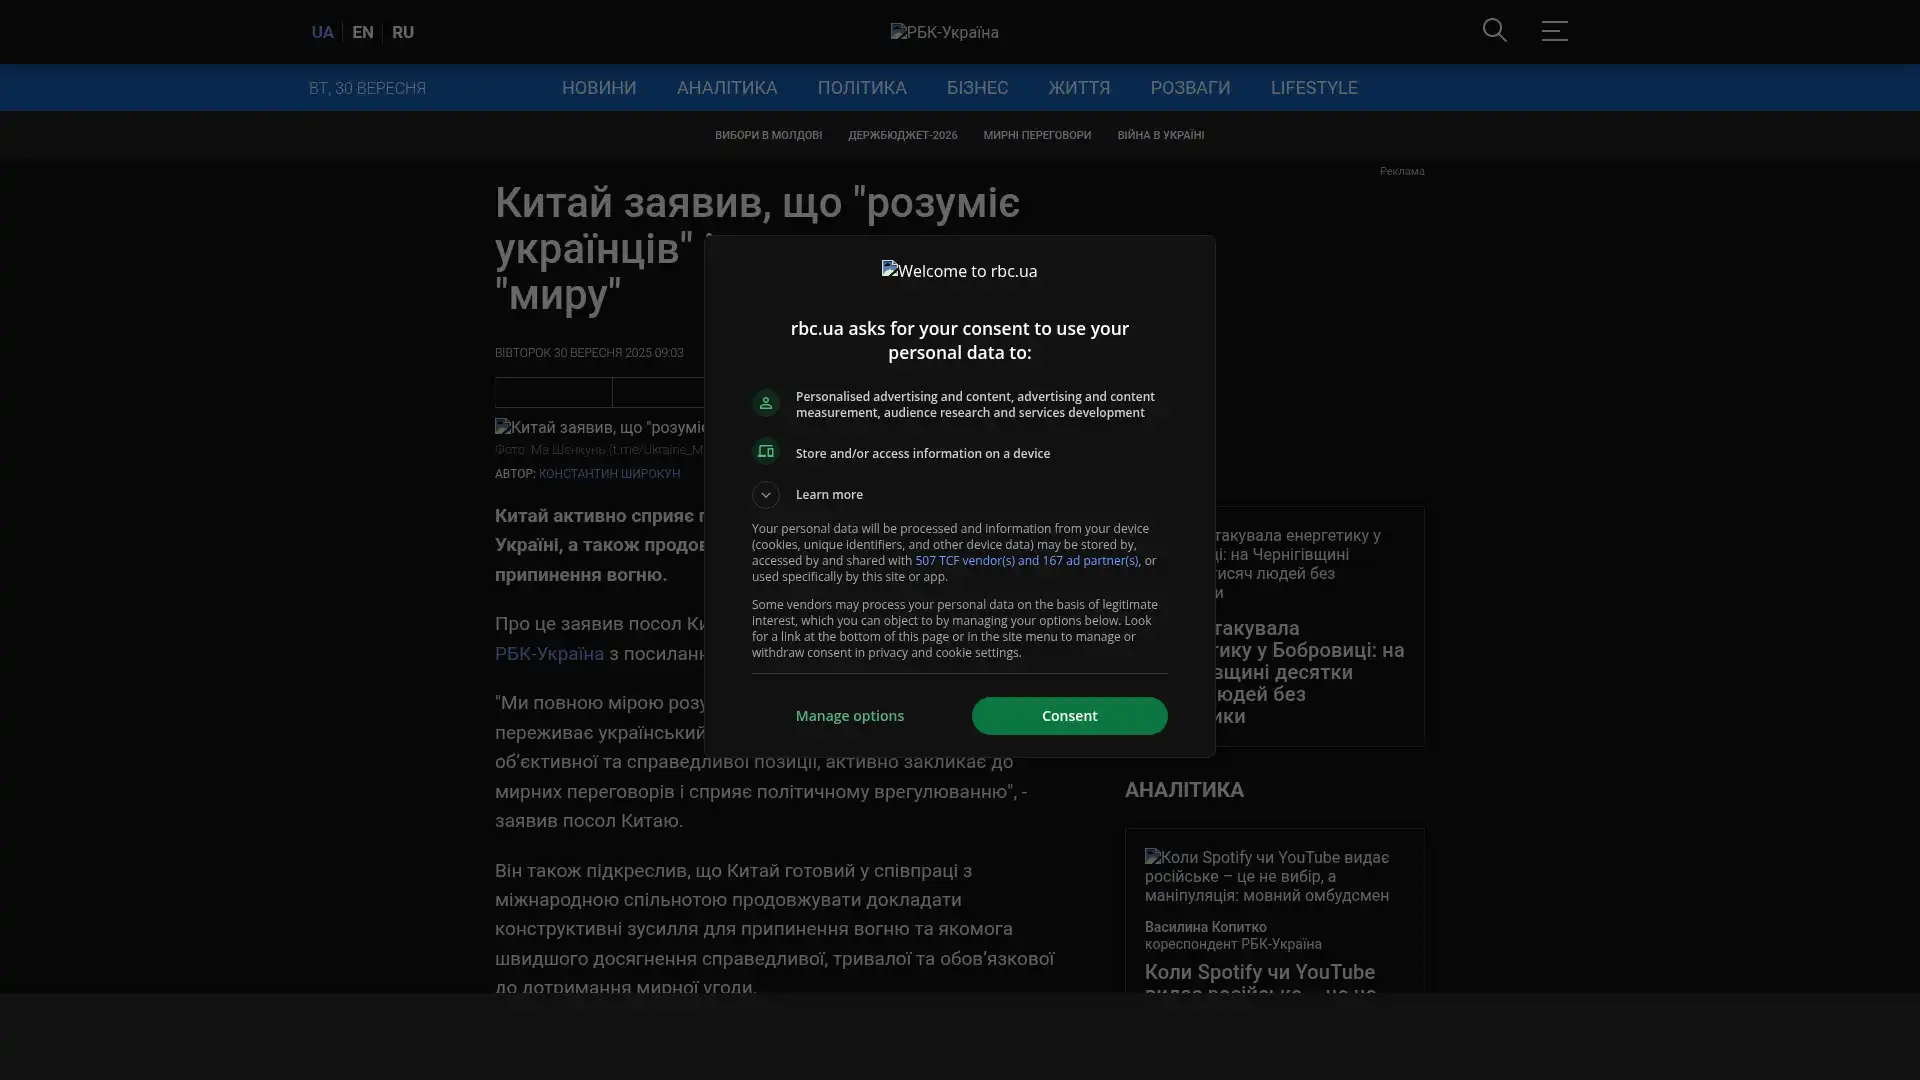This screenshot has height=1080, width=1920.
Task: Open the site search magnifier icon
Action: click(x=1494, y=31)
